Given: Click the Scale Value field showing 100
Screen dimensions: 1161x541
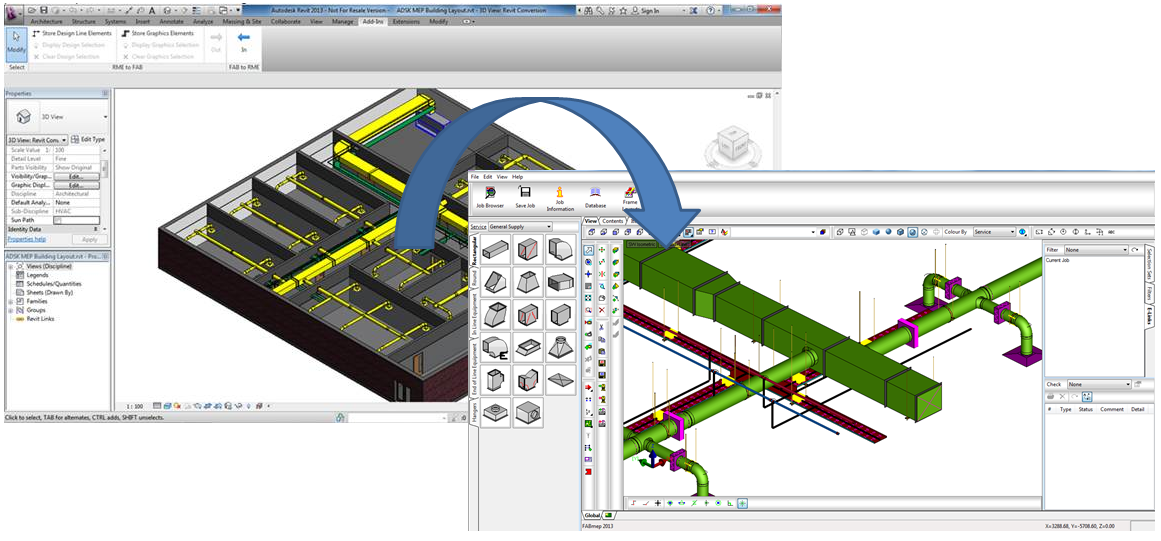Looking at the screenshot, I should 76,150.
